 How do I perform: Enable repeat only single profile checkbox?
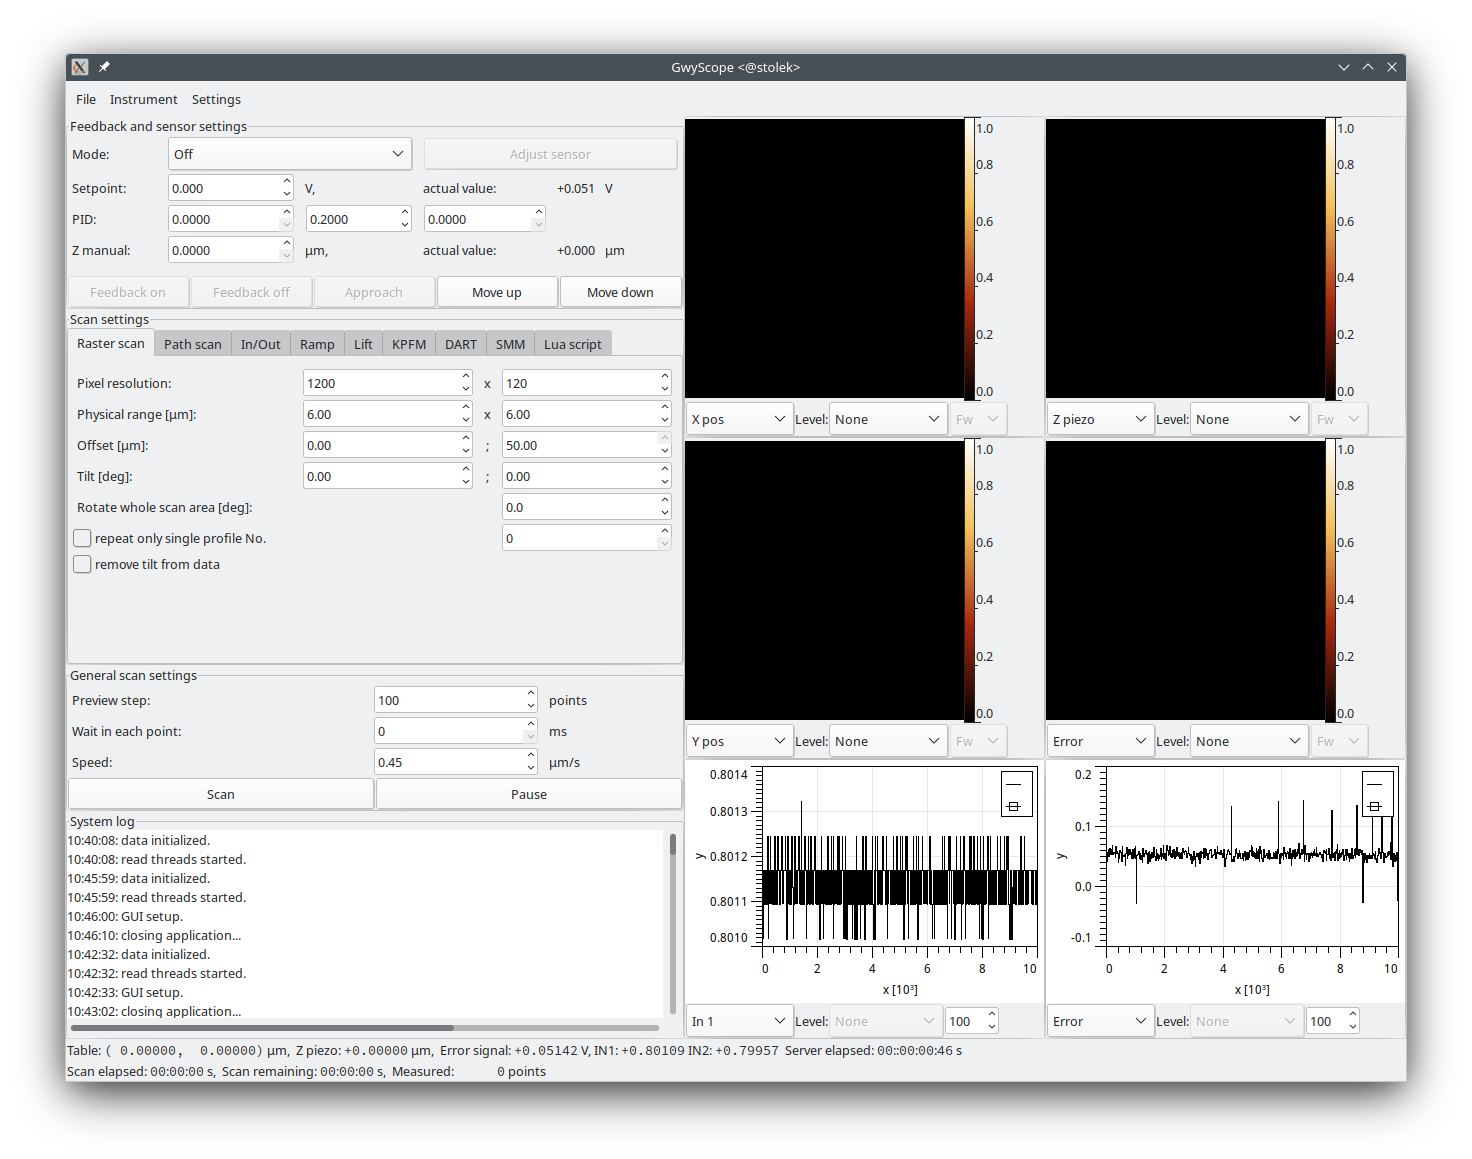pos(83,538)
